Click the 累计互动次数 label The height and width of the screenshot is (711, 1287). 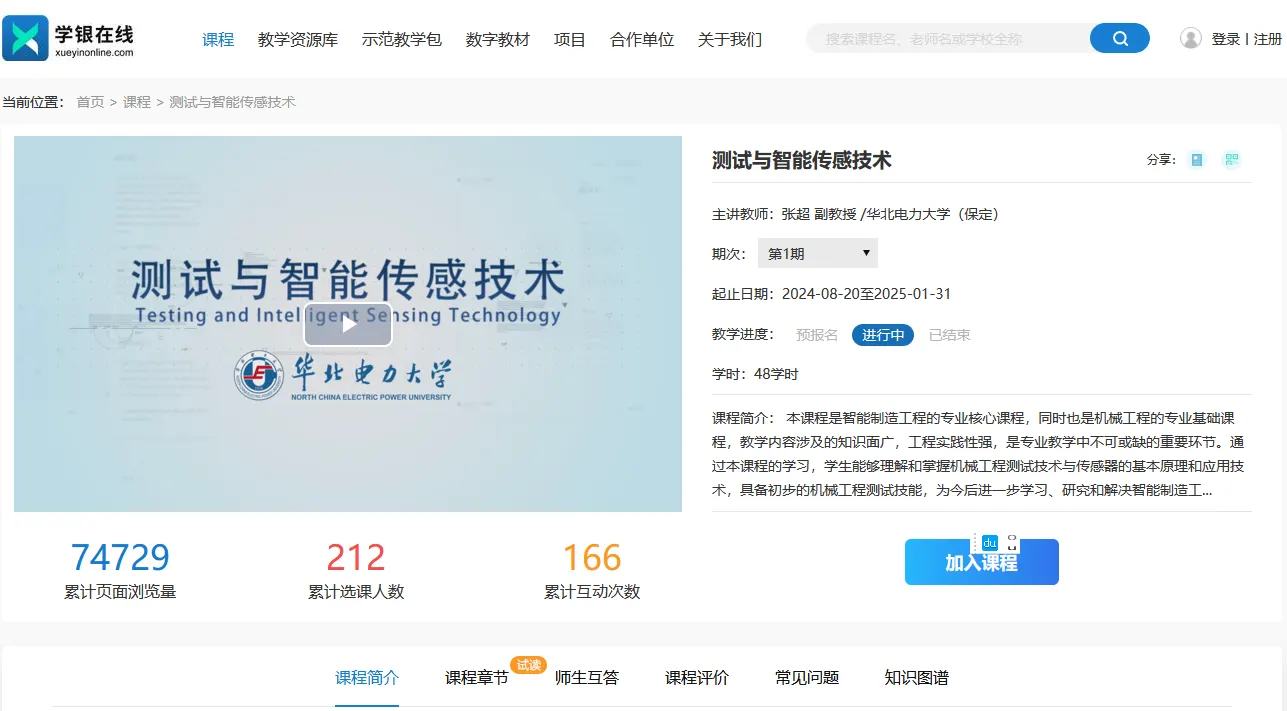(x=592, y=592)
